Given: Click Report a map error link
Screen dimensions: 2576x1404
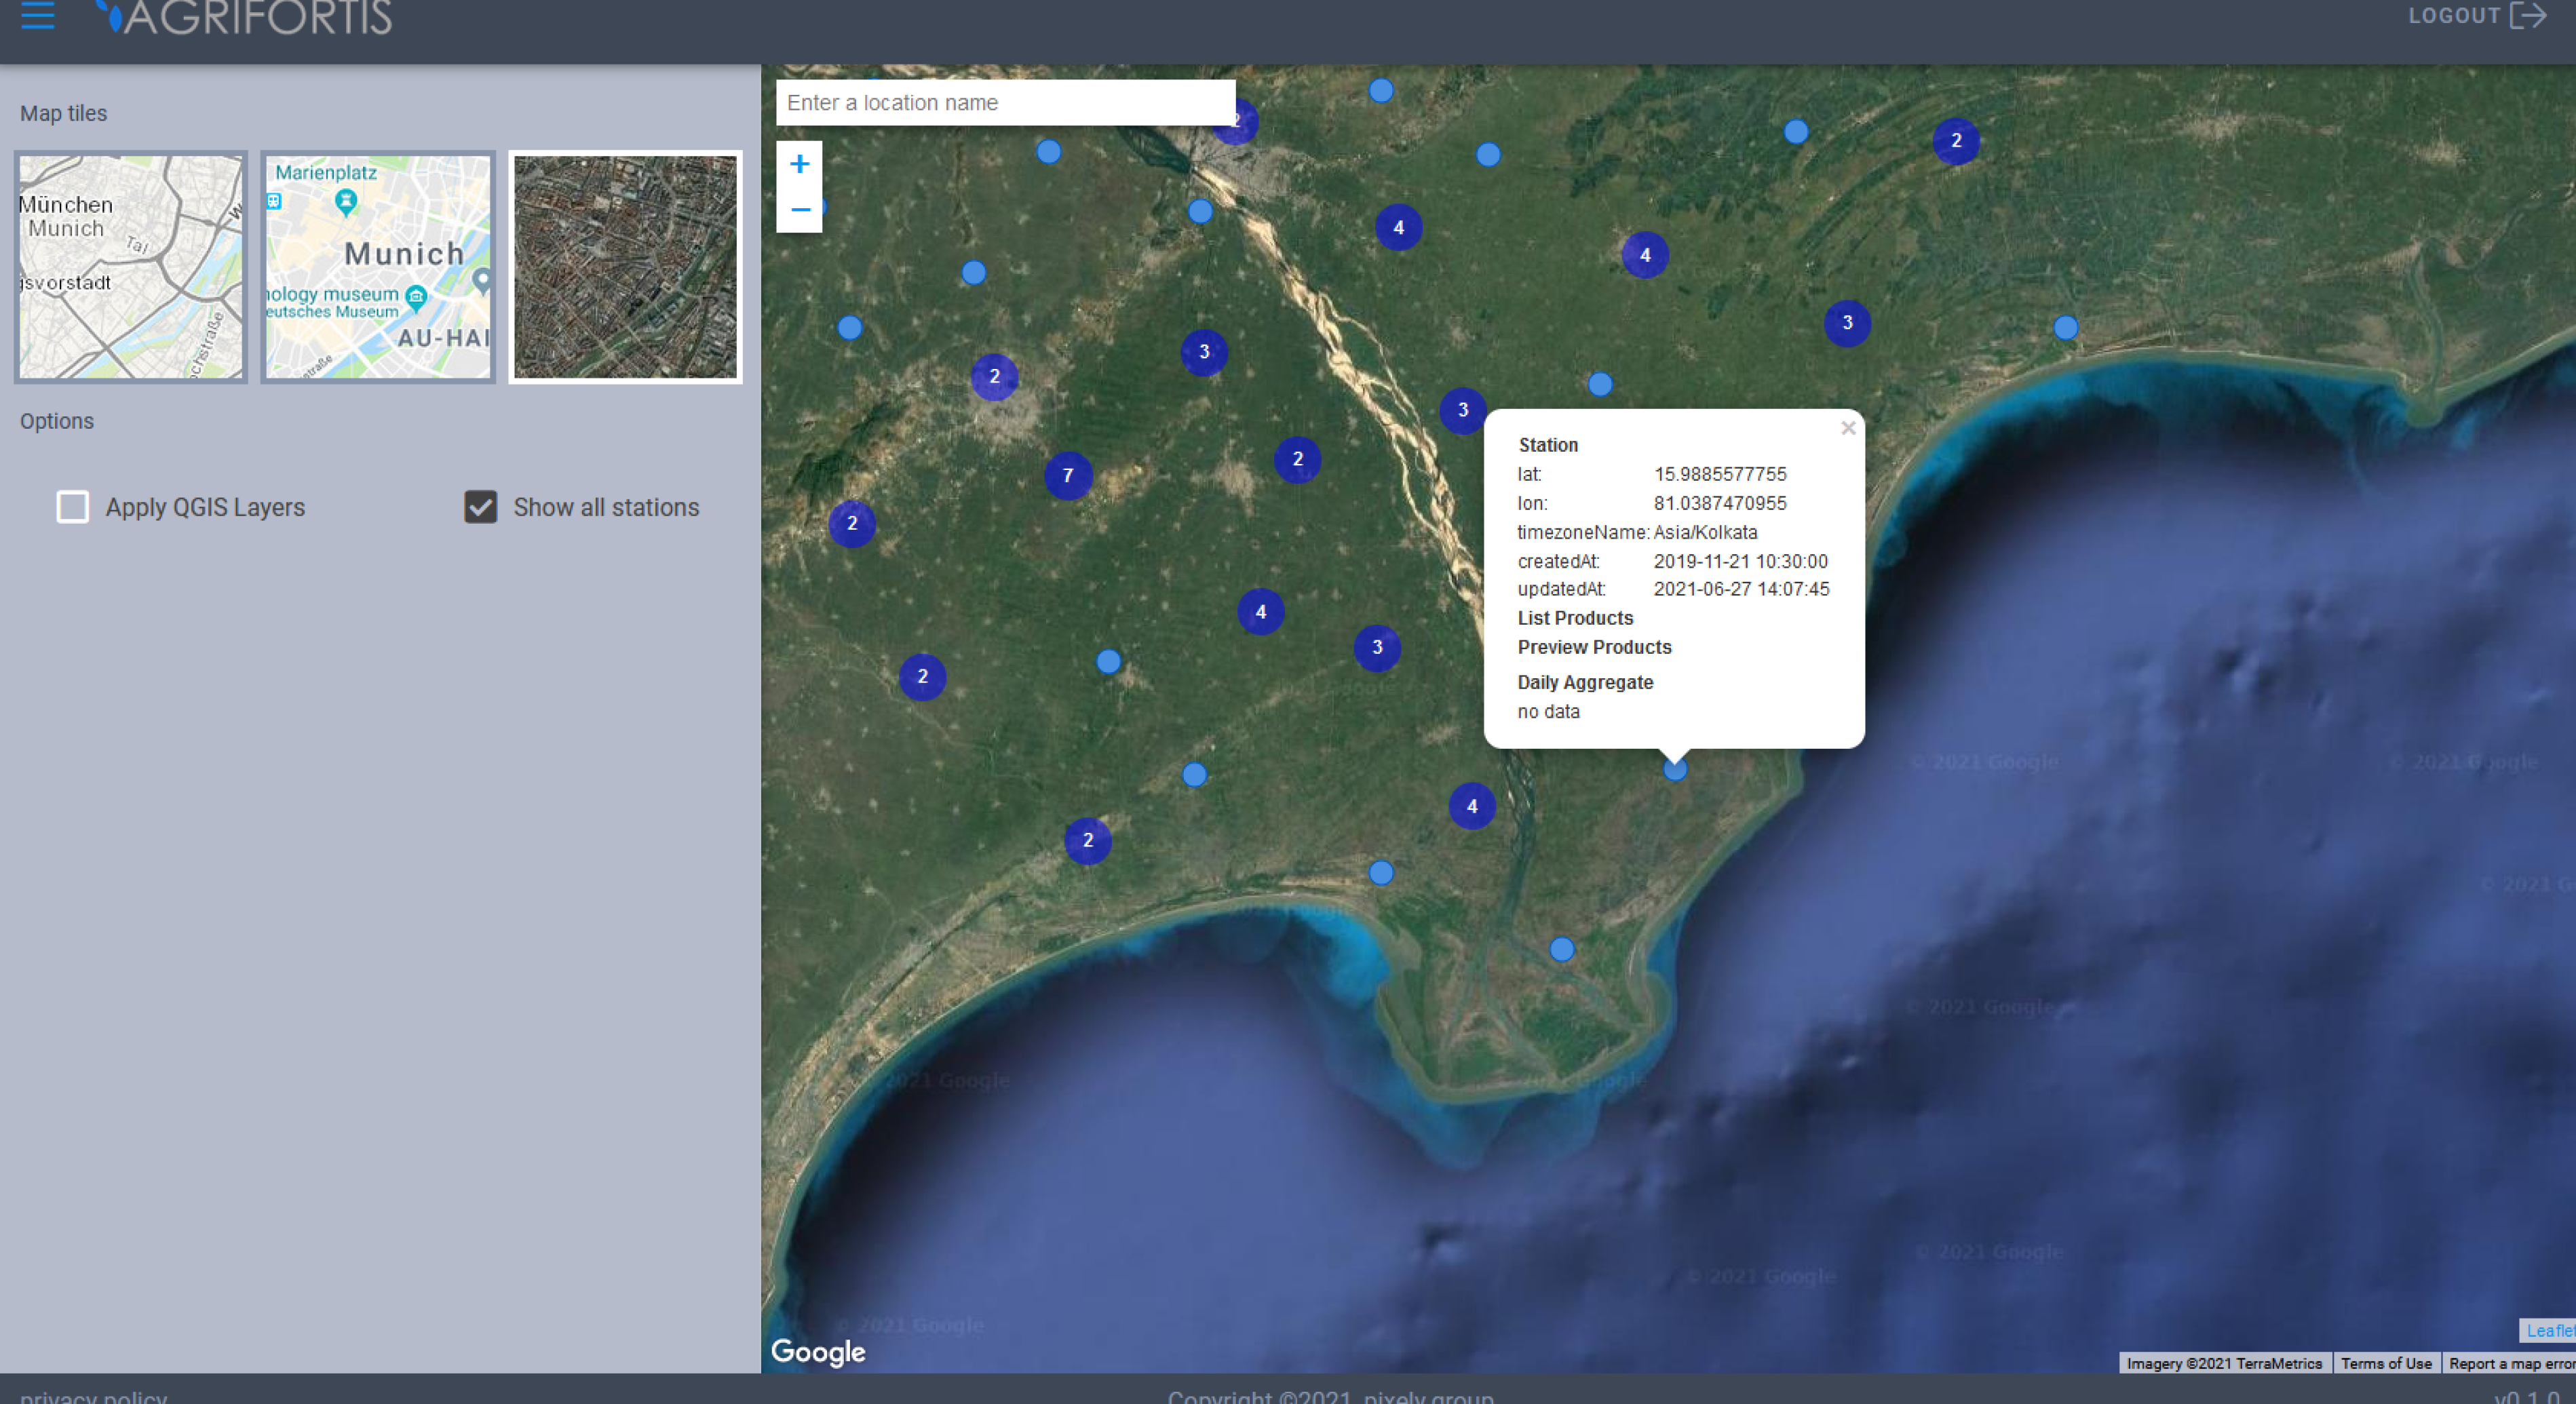Looking at the screenshot, I should pyautogui.click(x=2510, y=1363).
